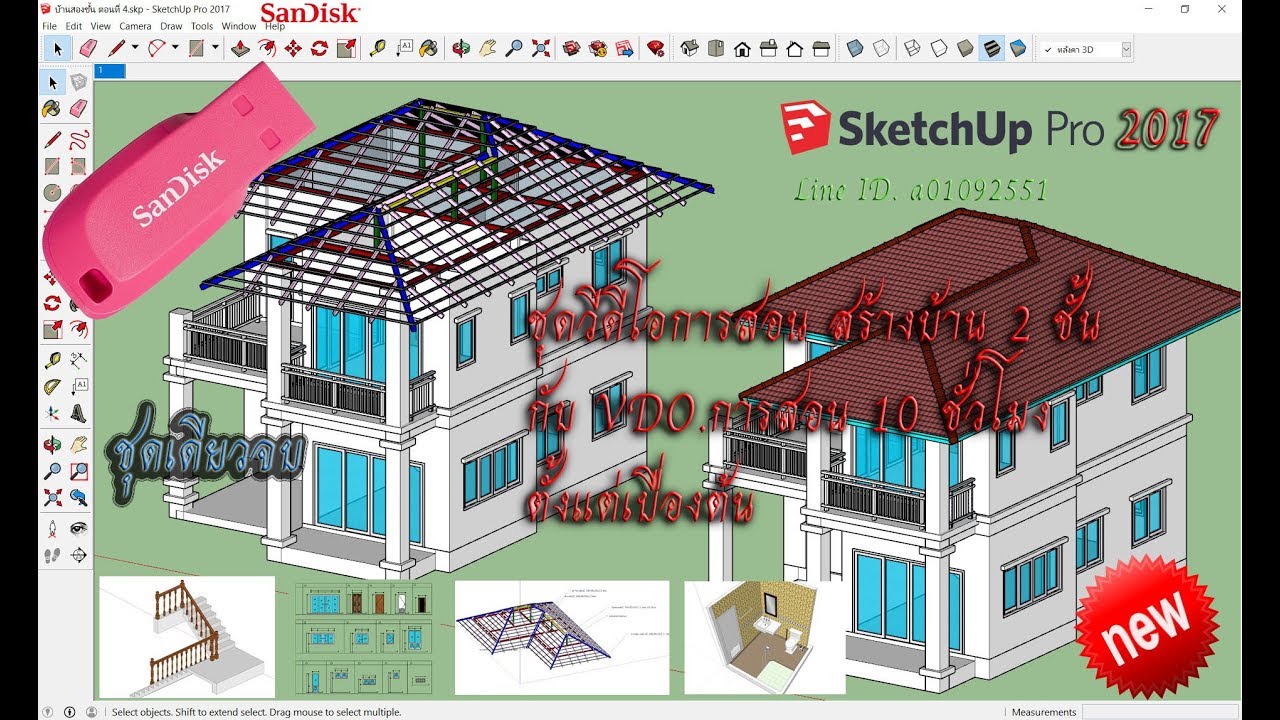Switch to Top view
Viewport: 1280px width, 720px height.
(715, 48)
